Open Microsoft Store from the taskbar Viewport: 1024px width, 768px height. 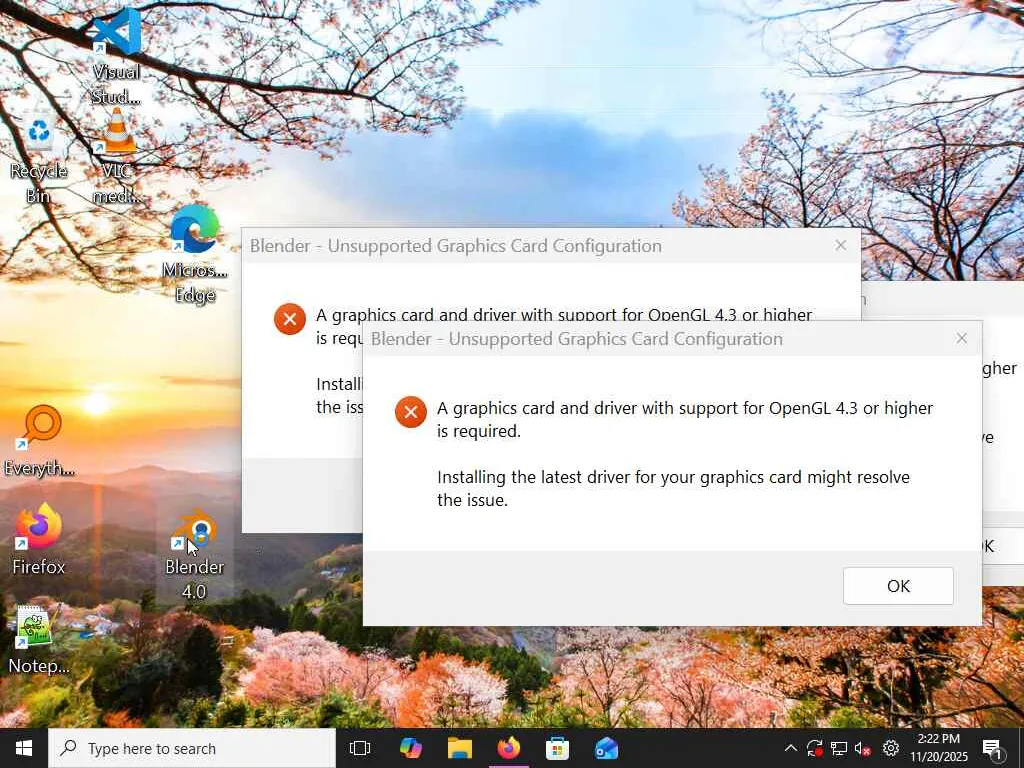(x=557, y=748)
